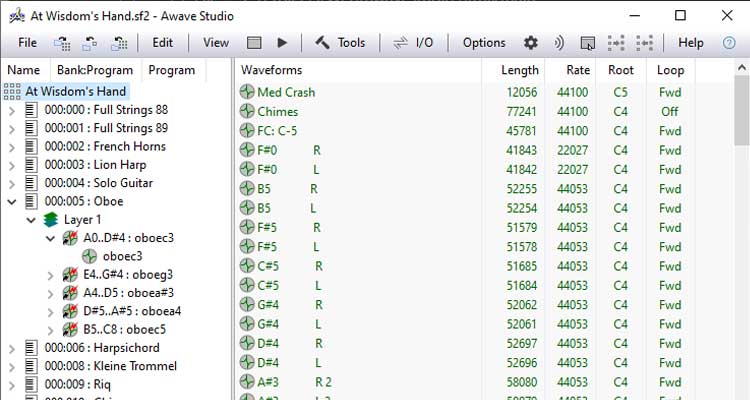Expand 000:006 Harpsichord instrument
This screenshot has width=750, height=400.
pos(12,349)
